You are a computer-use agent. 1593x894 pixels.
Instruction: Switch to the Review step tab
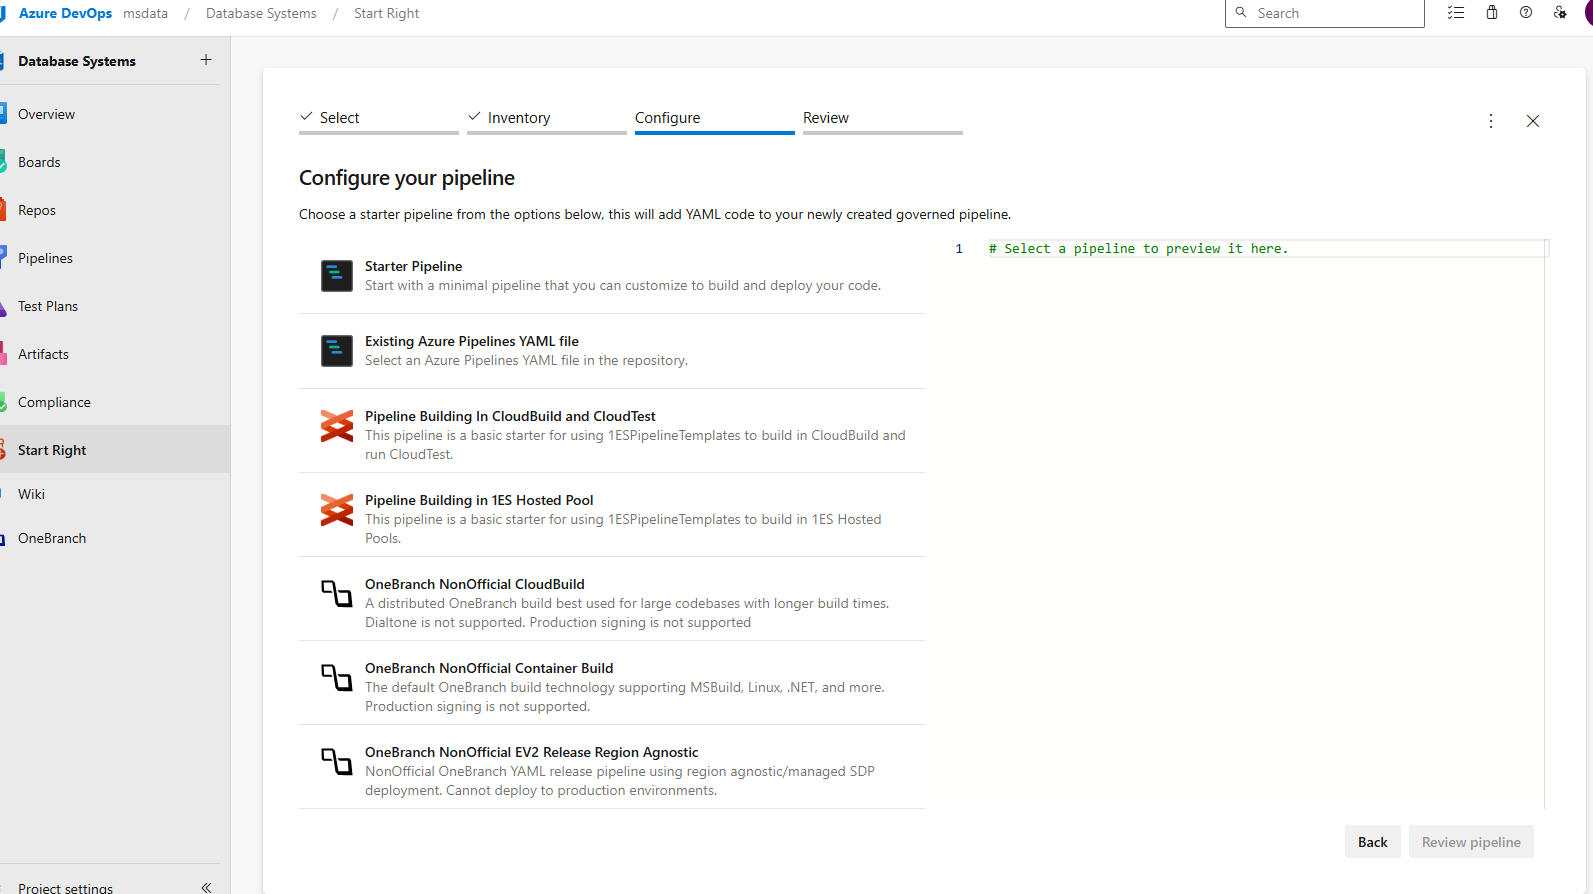pyautogui.click(x=883, y=118)
